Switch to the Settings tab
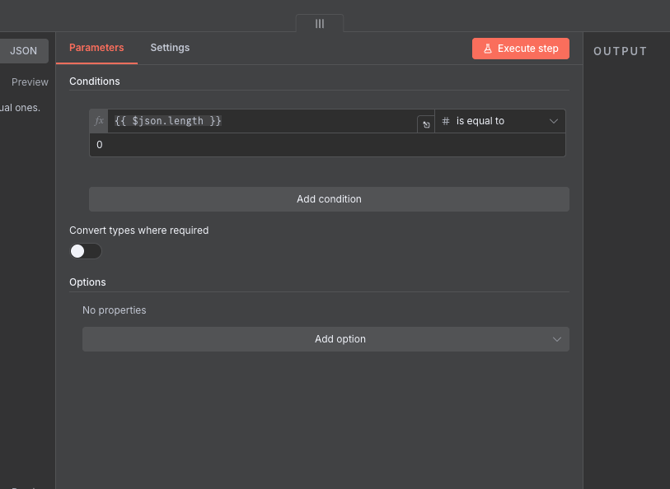This screenshot has width=670, height=489. coord(170,48)
